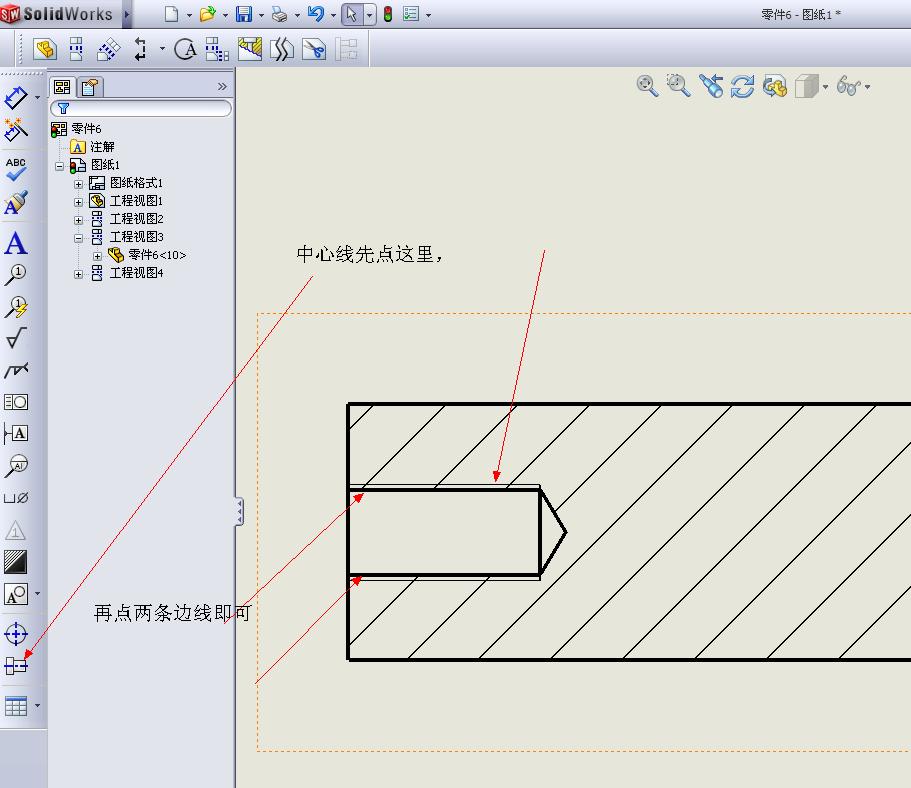Screen dimensions: 911x788
Task: Switch to the FeatureManager tree tab
Action: (x=62, y=87)
